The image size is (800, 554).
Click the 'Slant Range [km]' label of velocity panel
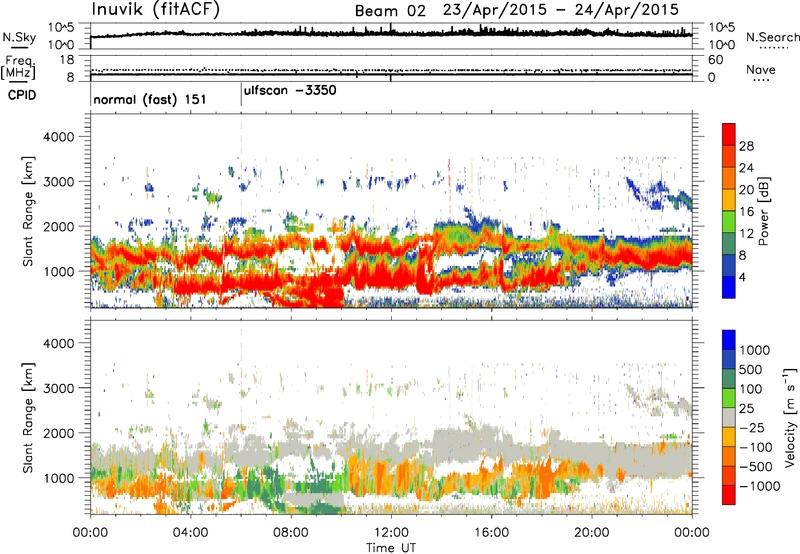coord(28,418)
